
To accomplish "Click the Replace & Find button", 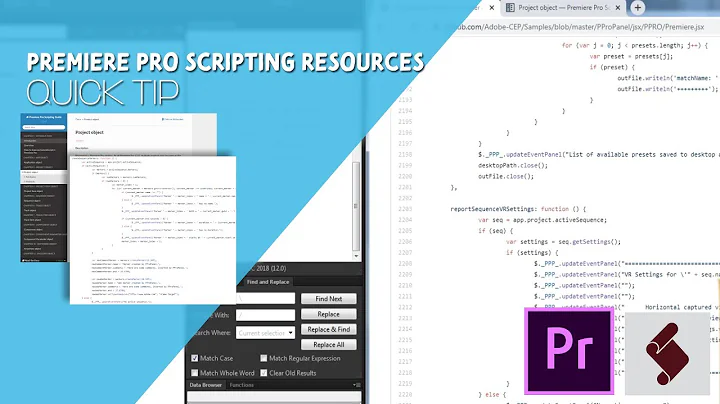I will pyautogui.click(x=329, y=329).
